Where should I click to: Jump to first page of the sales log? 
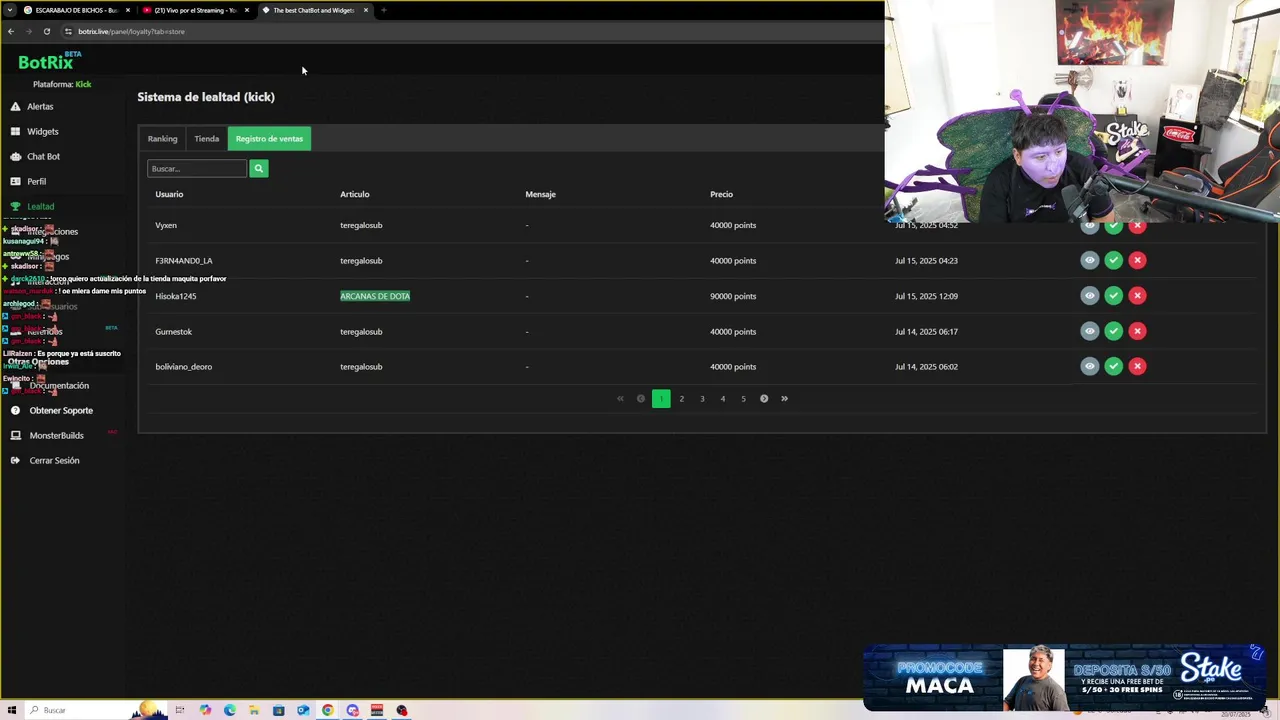(x=620, y=398)
